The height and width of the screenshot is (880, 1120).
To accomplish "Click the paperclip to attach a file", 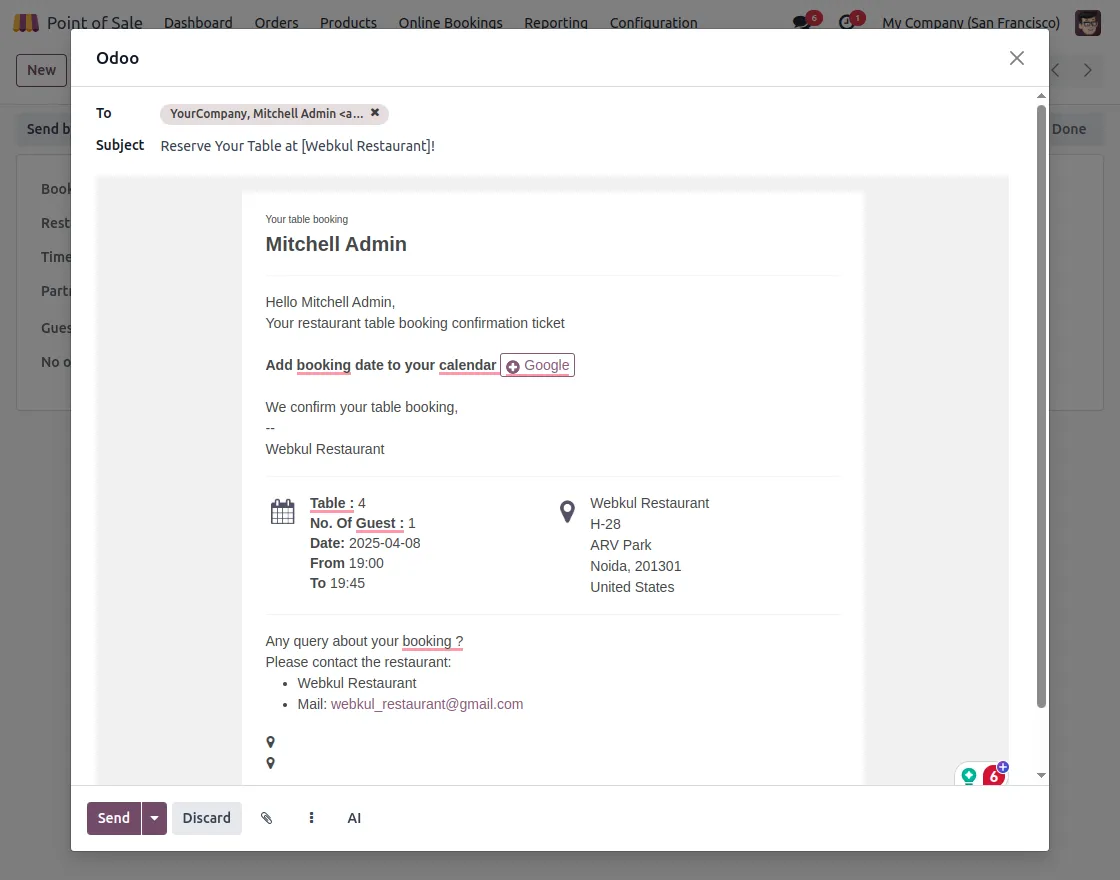I will pos(266,818).
